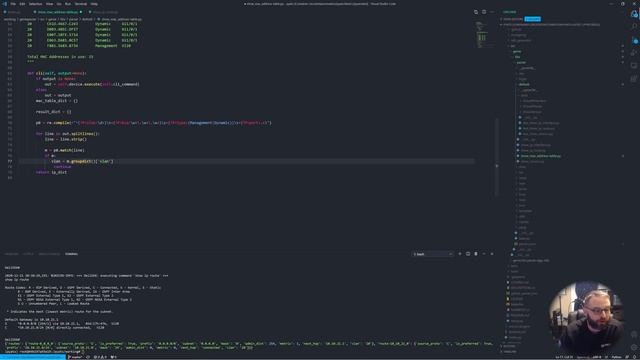This screenshot has height=360, width=640.
Task: Maximize the terminal panel size
Action: (x=484, y=254)
